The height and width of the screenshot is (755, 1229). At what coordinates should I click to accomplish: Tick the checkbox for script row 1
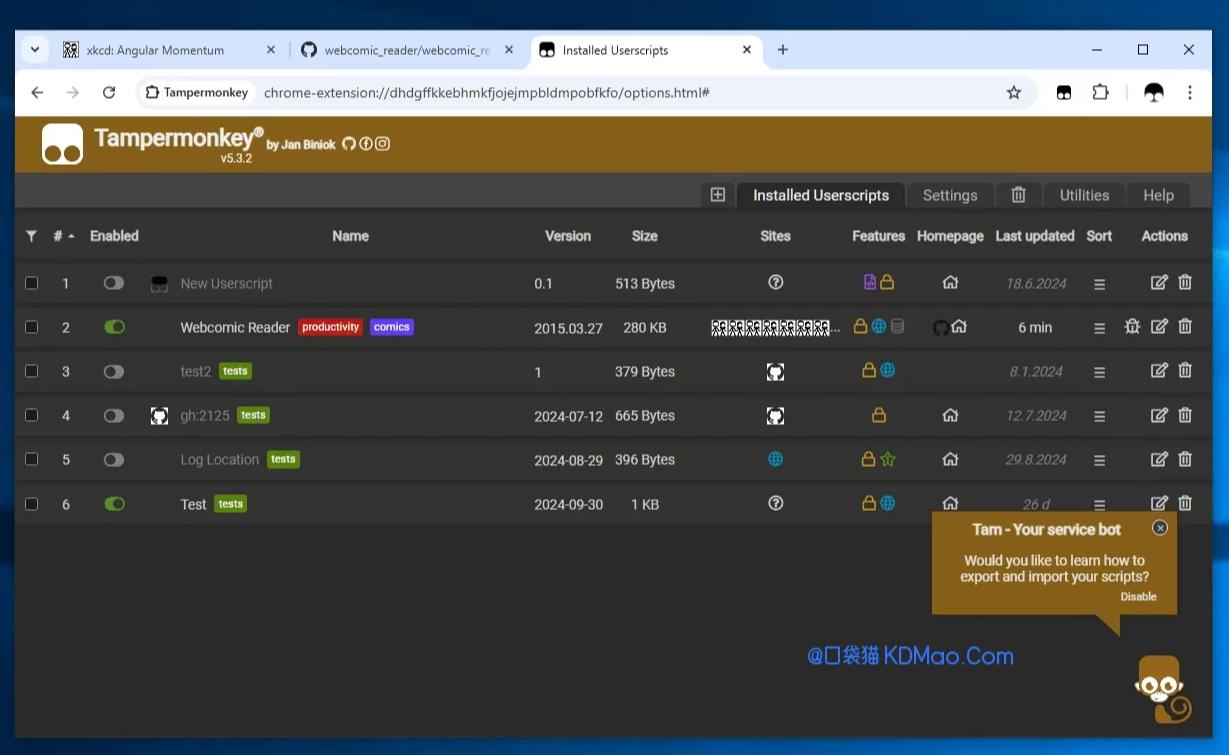[31, 283]
